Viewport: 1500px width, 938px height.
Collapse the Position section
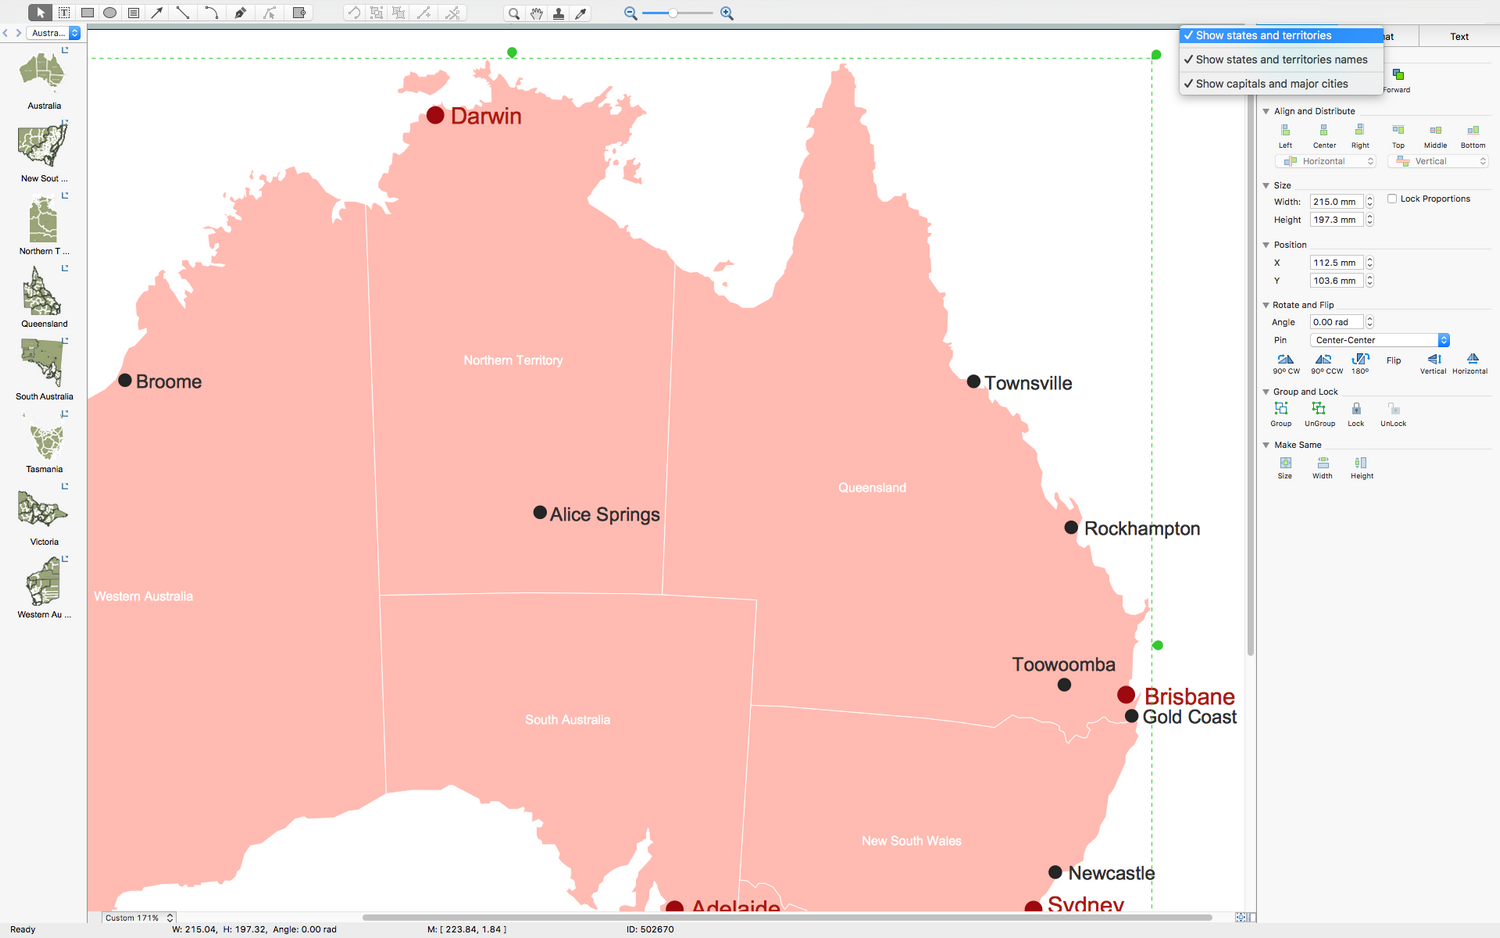1266,244
